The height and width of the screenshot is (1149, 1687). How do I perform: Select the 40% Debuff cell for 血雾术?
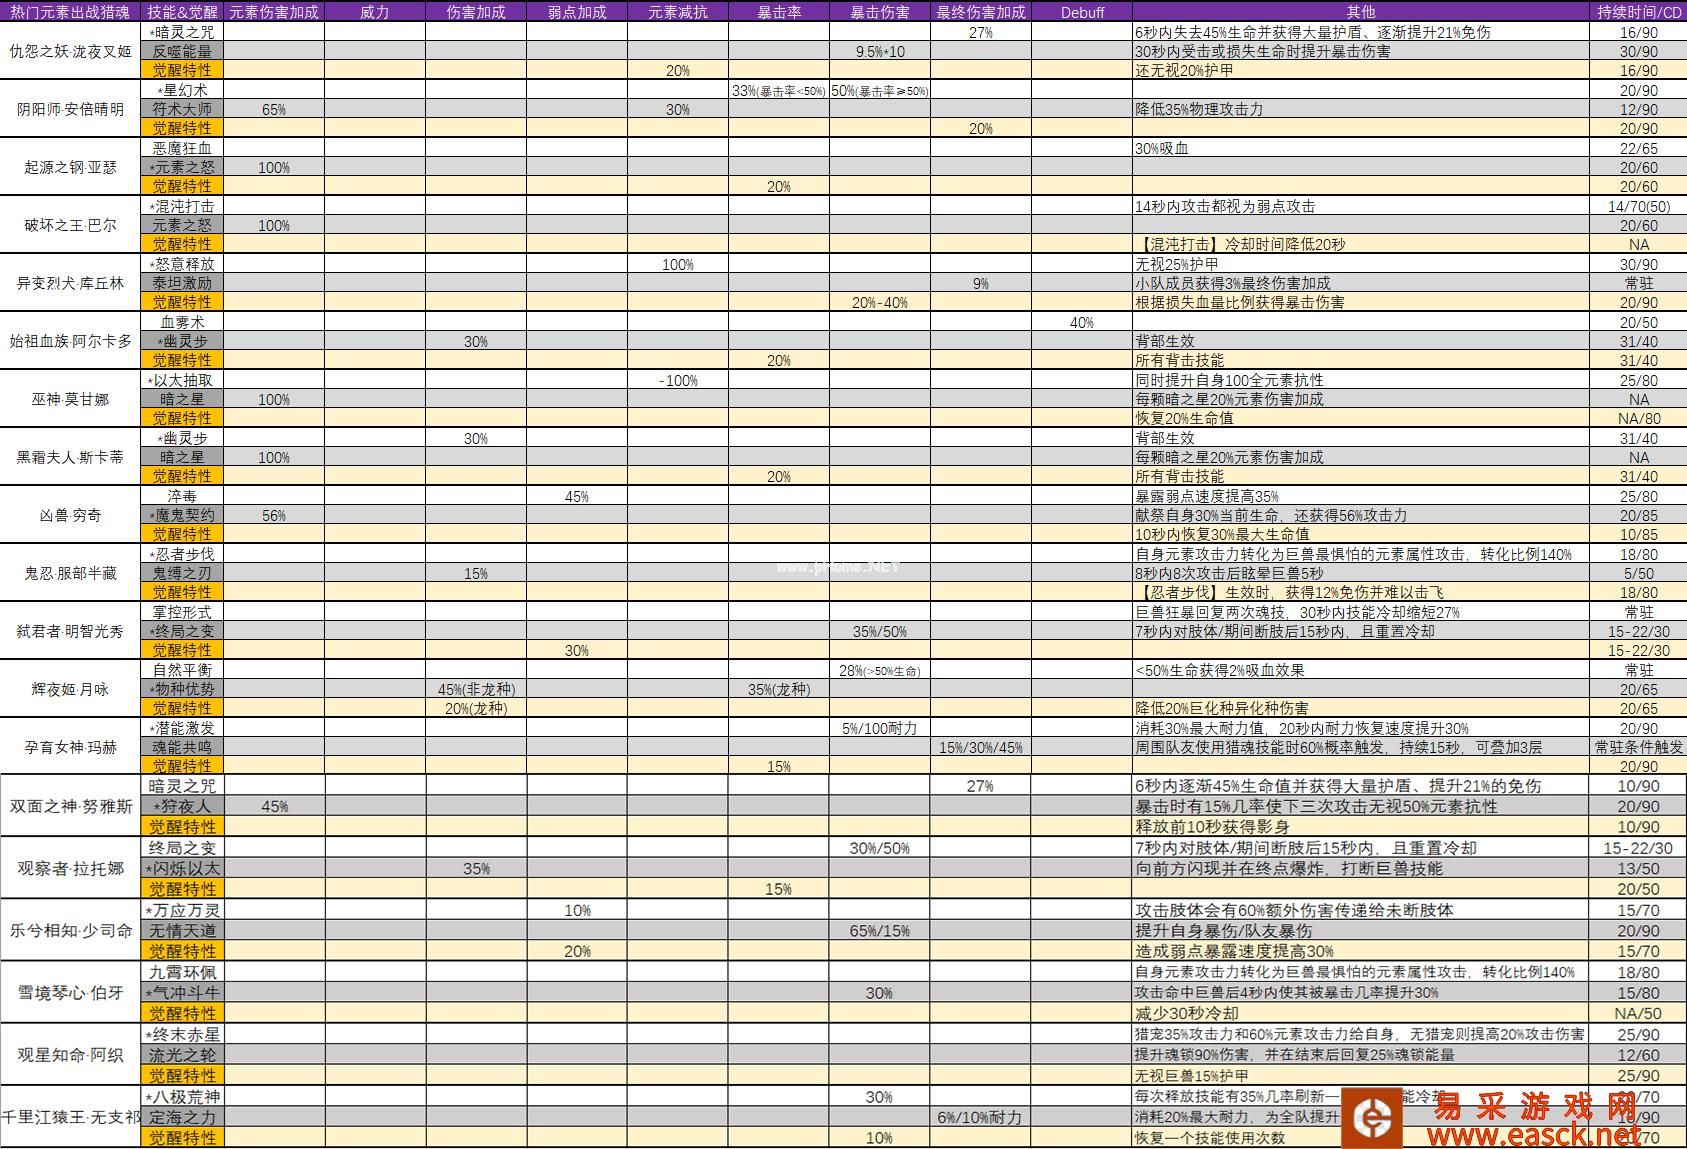[1082, 323]
